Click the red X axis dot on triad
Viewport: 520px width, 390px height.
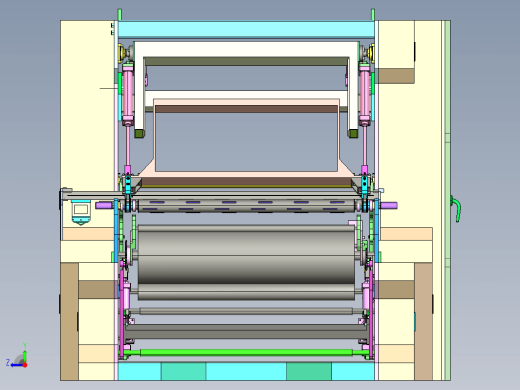pyautogui.click(x=25, y=365)
